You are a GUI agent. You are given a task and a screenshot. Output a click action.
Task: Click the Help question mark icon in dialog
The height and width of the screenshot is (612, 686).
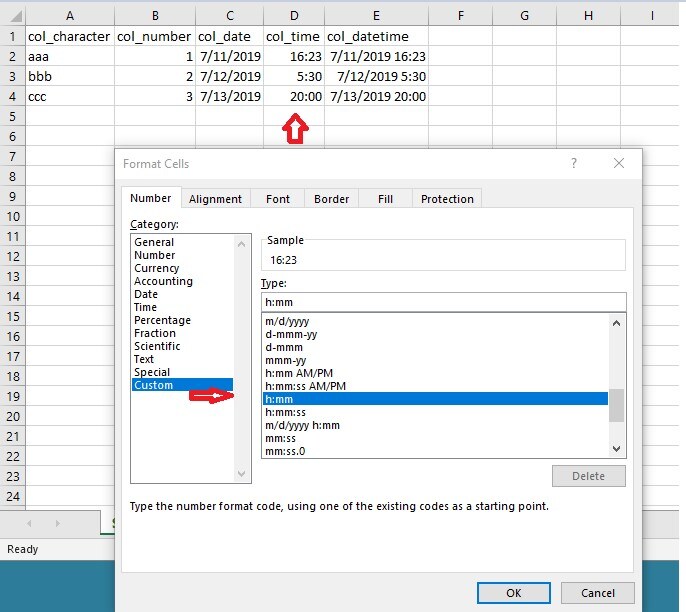pyautogui.click(x=574, y=163)
